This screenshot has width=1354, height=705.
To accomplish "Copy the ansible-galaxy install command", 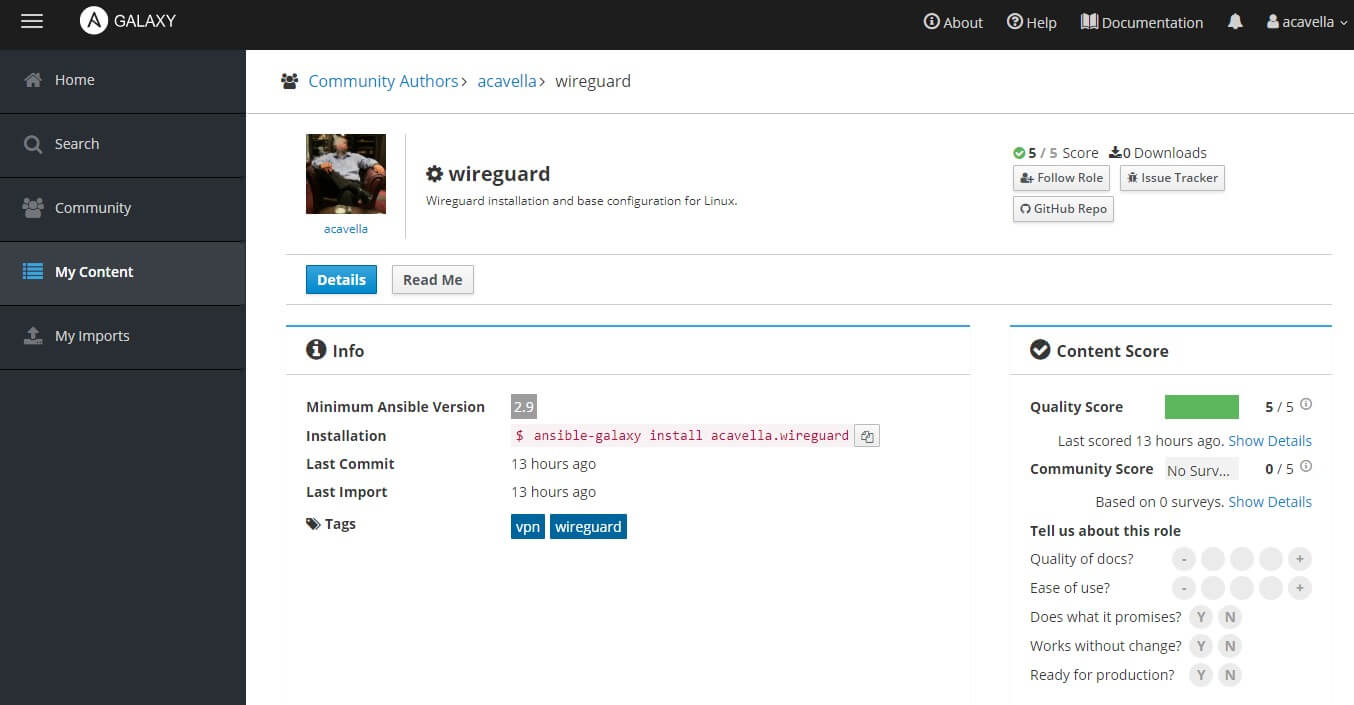I will [867, 436].
